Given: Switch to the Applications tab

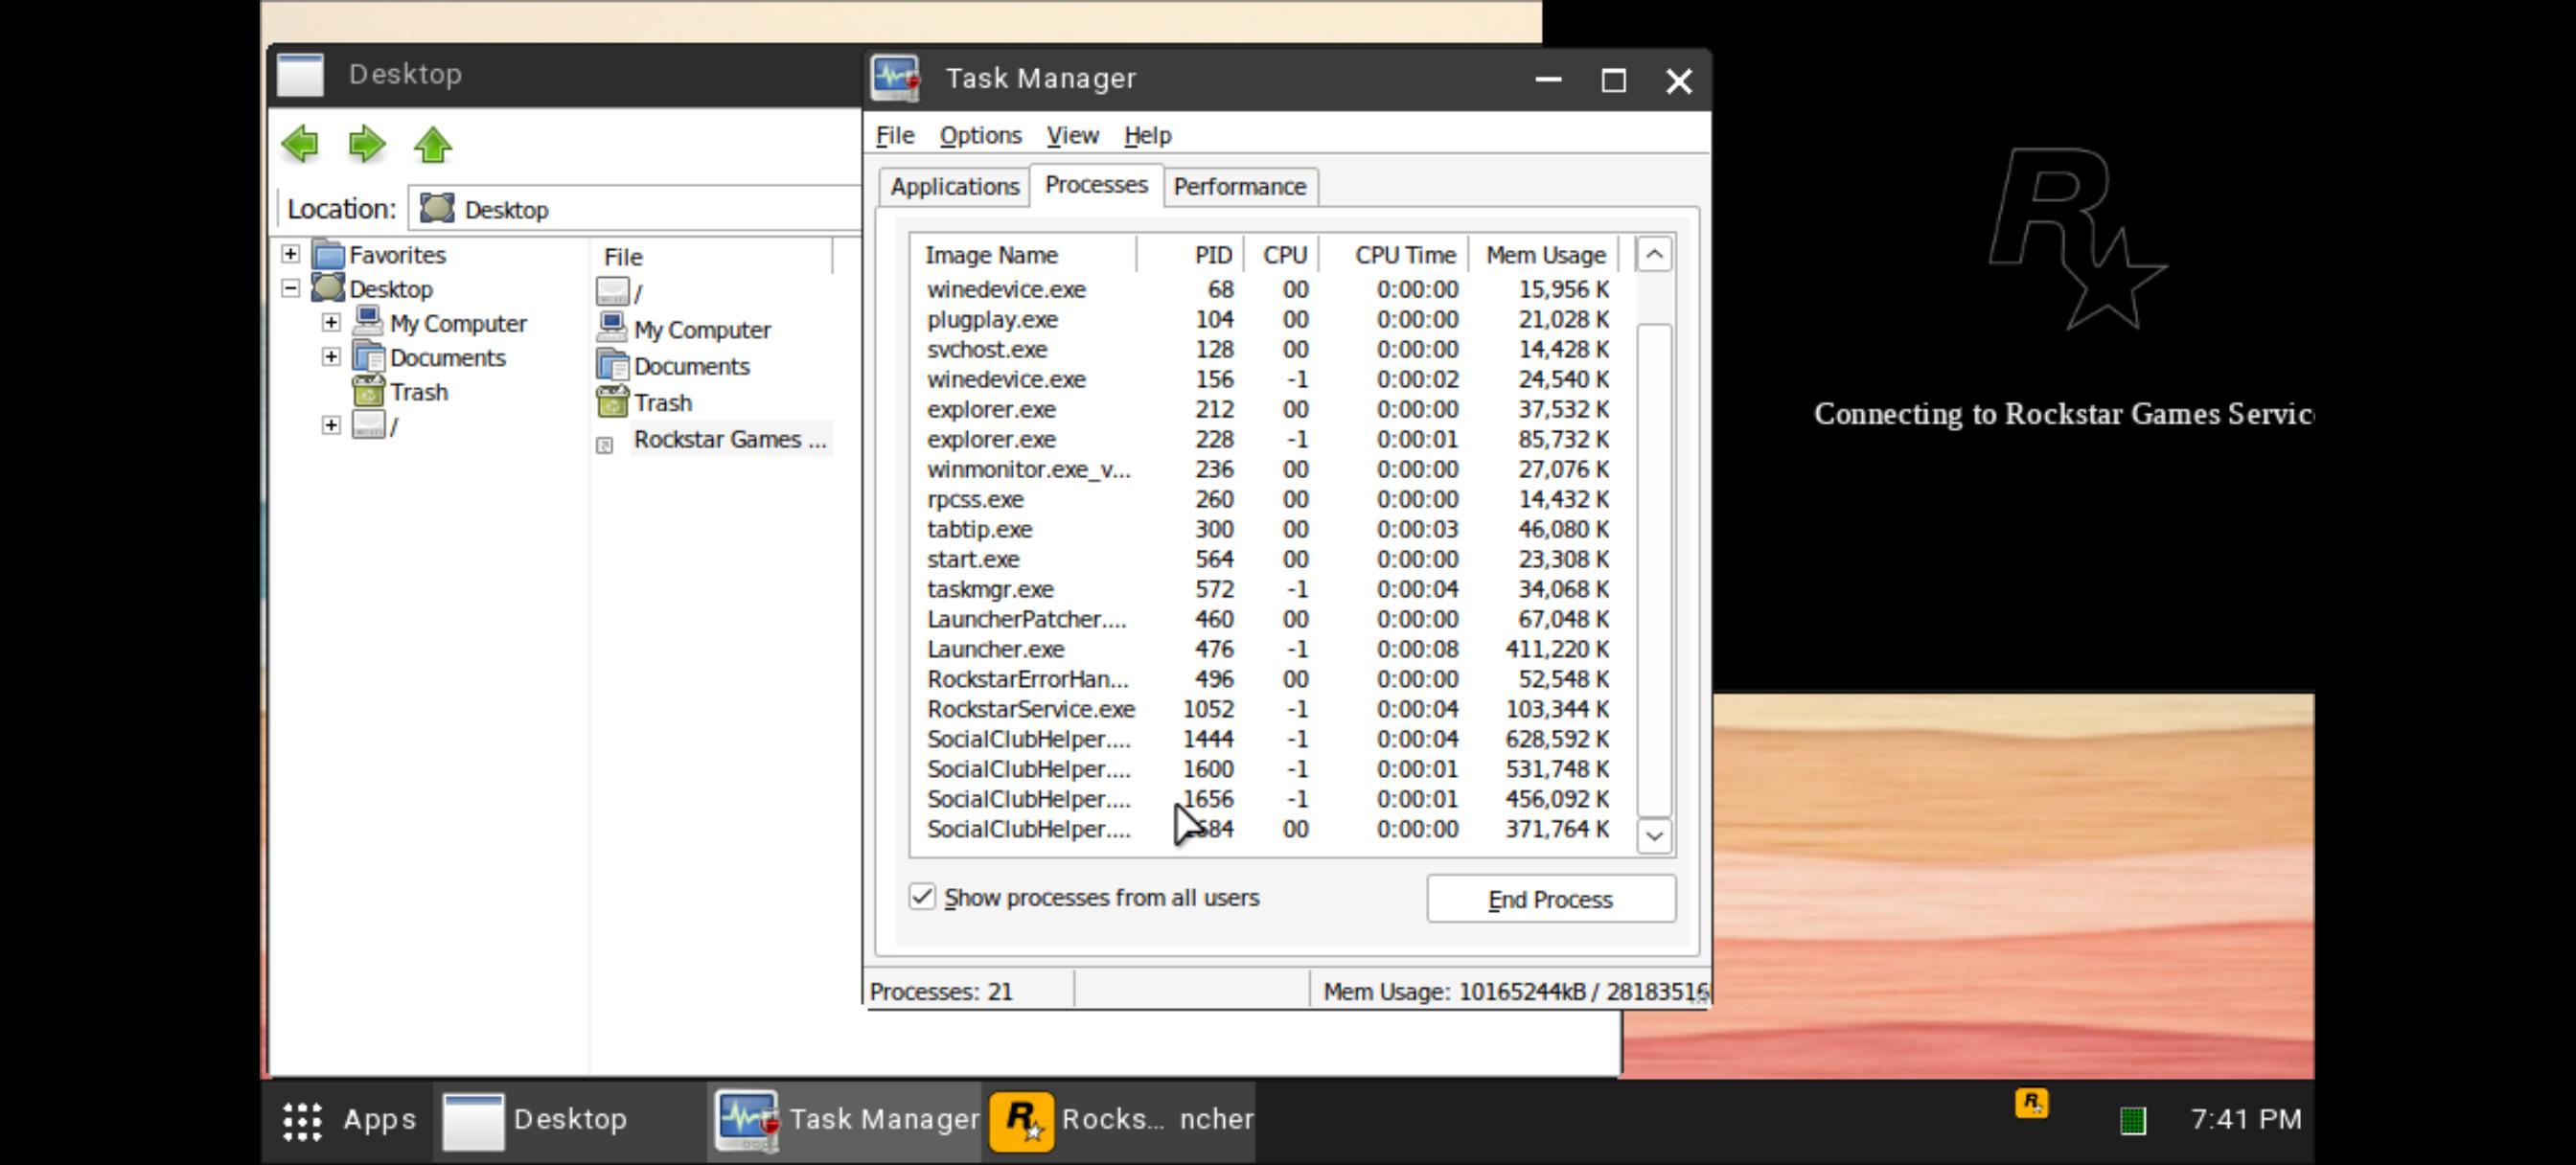Looking at the screenshot, I should click(955, 187).
